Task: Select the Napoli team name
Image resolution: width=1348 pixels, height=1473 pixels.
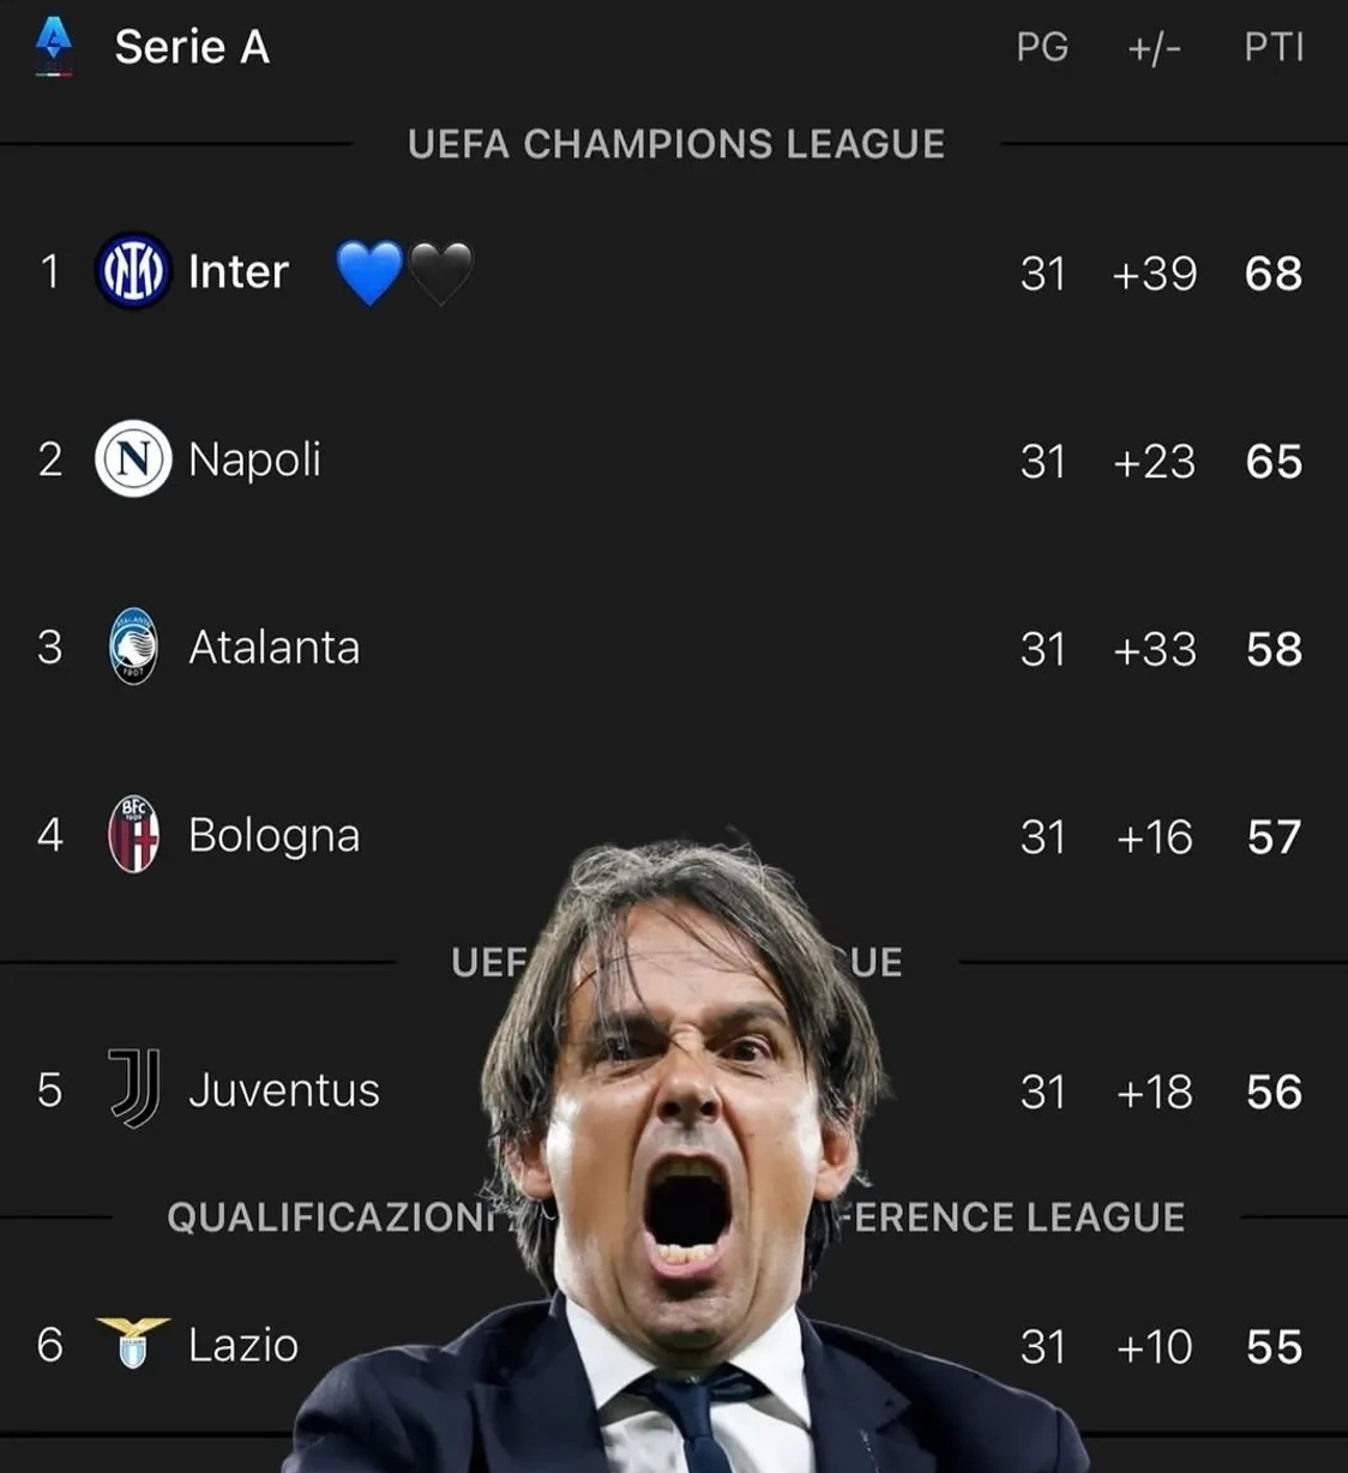Action: (x=254, y=460)
